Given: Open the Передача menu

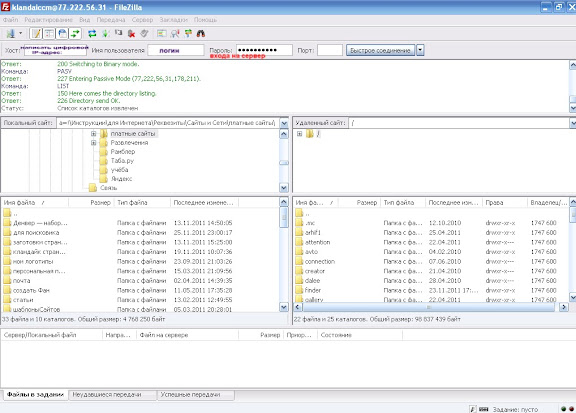Looking at the screenshot, I should click(x=111, y=20).
